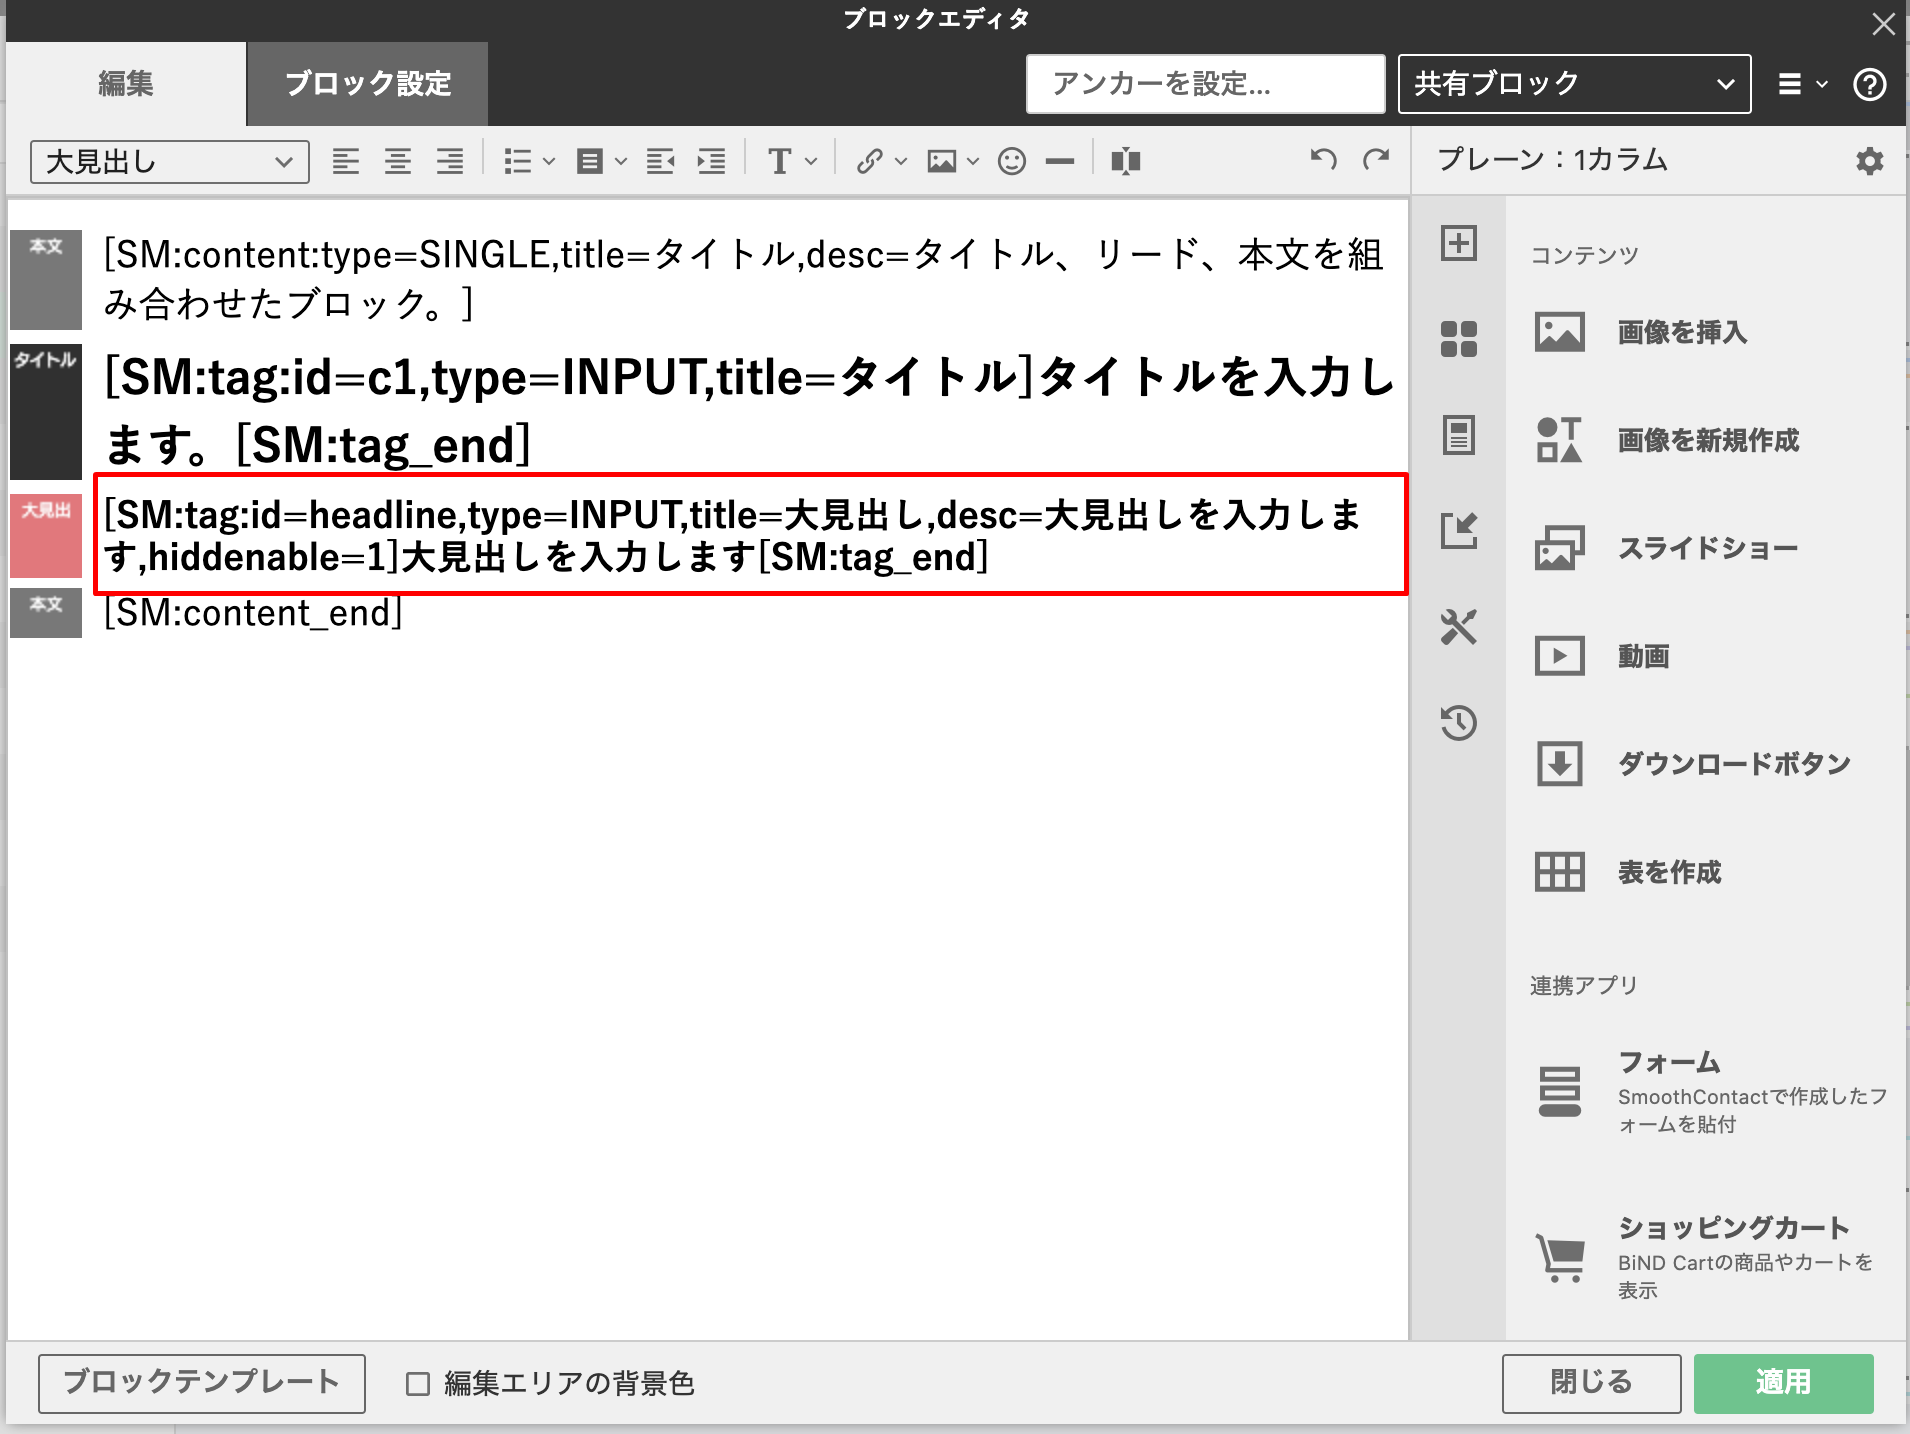Select the four-squares grid panel icon
The image size is (1910, 1434).
tap(1459, 339)
